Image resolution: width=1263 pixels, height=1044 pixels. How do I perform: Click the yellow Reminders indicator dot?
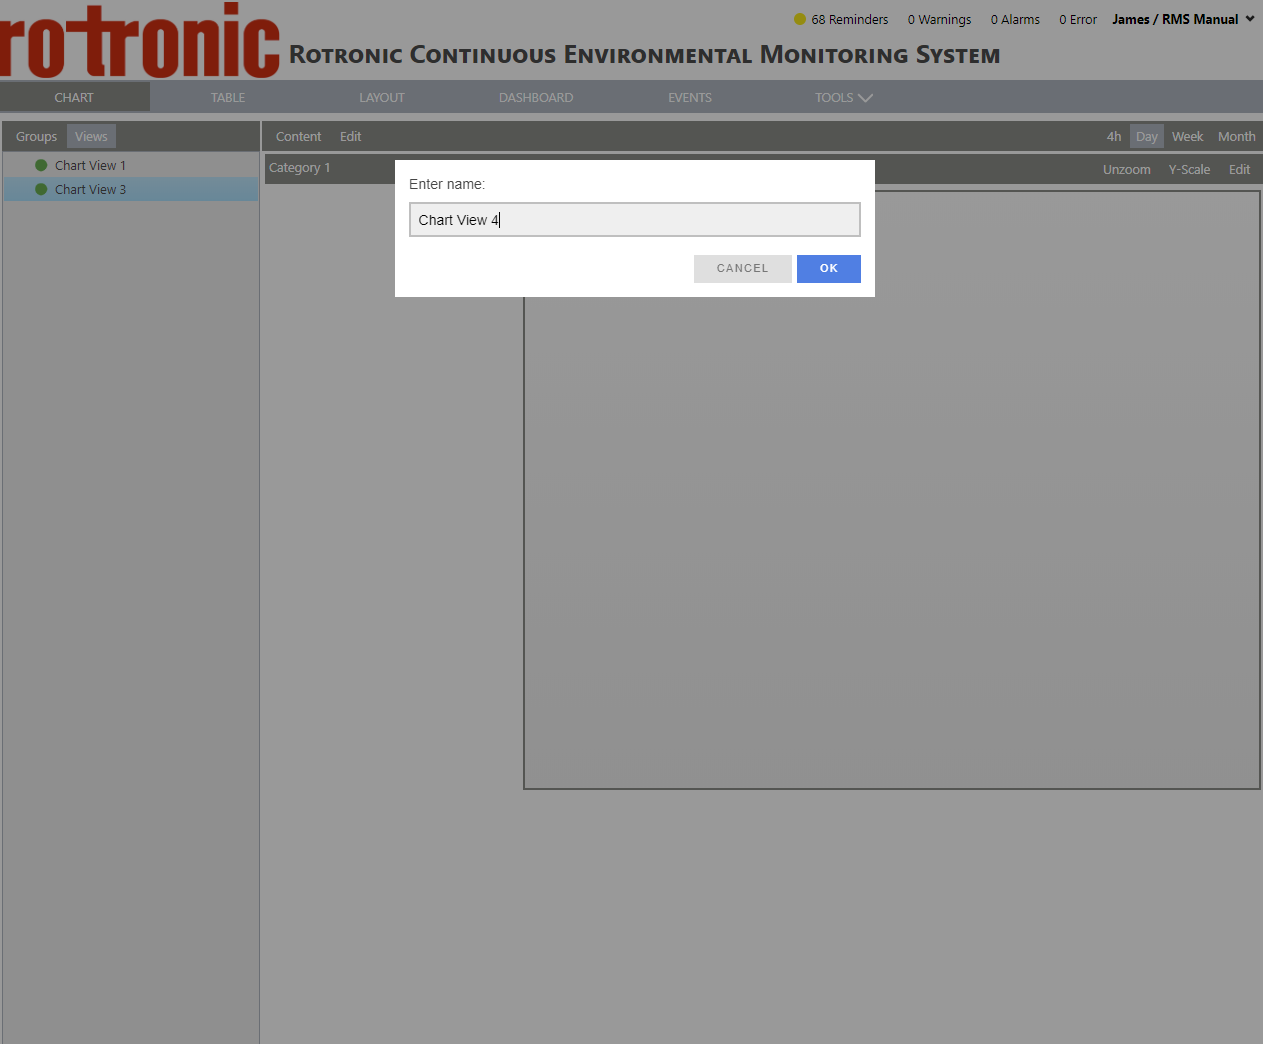[800, 19]
